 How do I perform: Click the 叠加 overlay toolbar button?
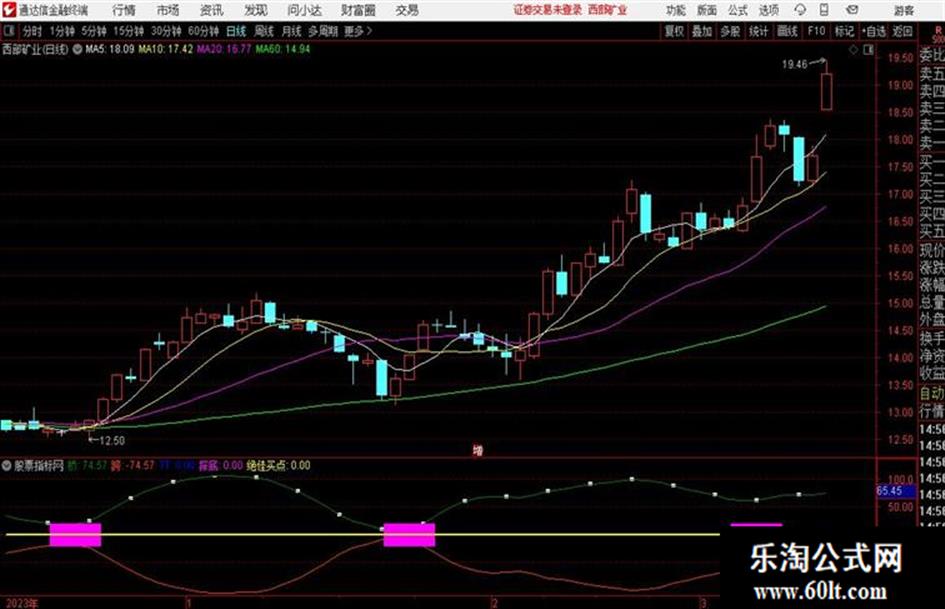pyautogui.click(x=702, y=31)
